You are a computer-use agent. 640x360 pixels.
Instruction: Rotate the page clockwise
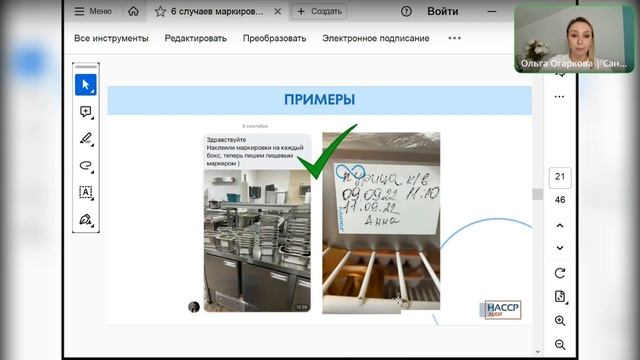pos(560,273)
